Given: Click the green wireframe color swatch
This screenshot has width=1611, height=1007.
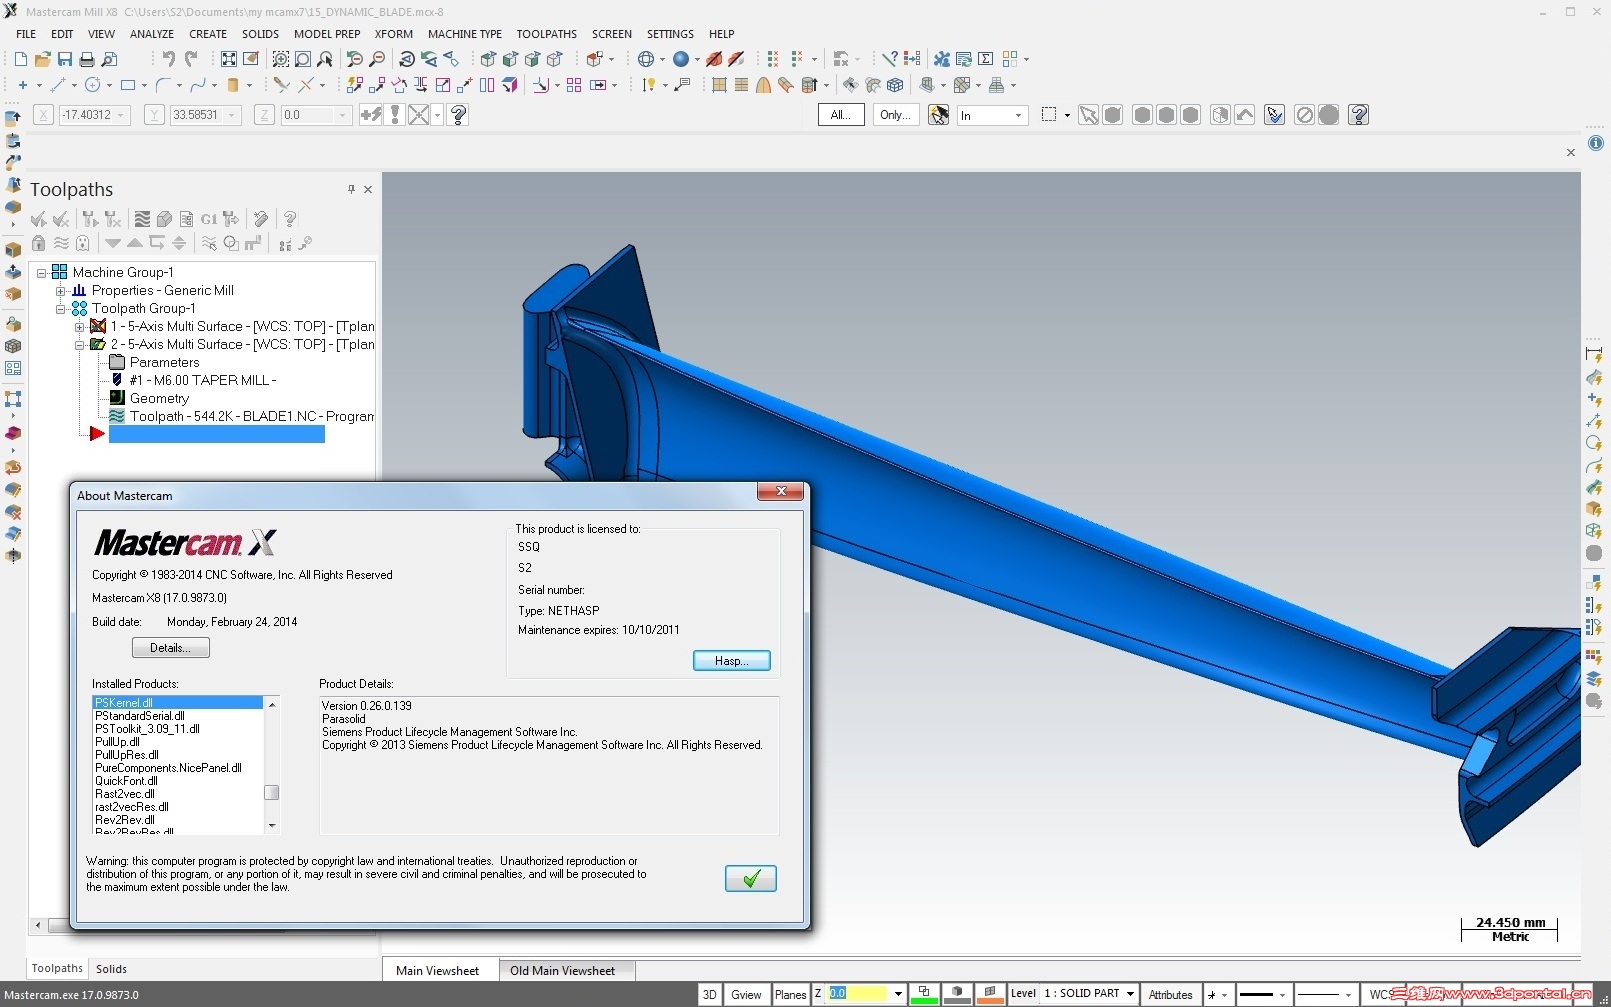Looking at the screenshot, I should coord(924,994).
